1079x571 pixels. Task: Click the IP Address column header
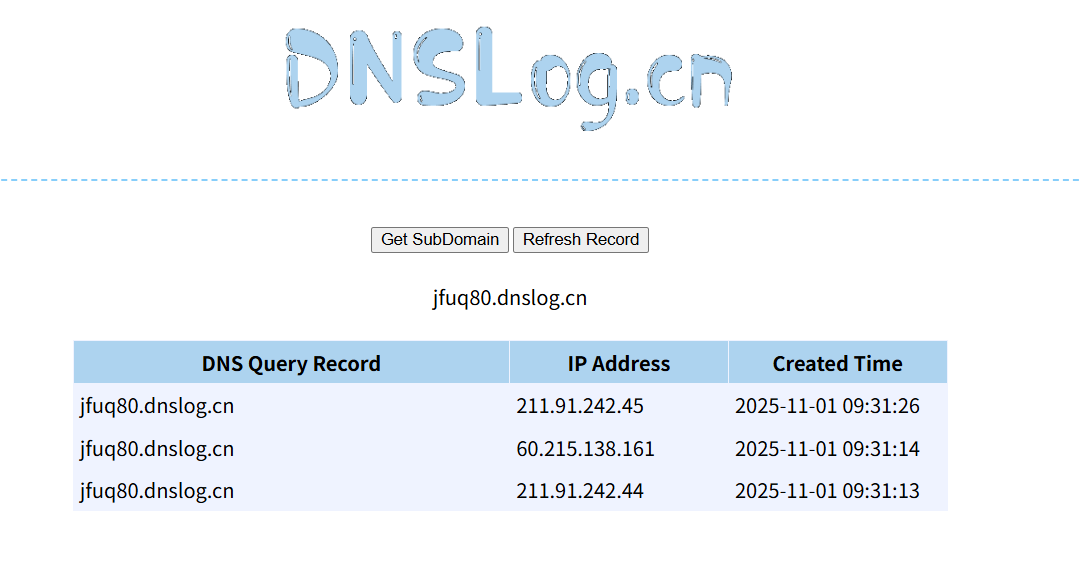pos(619,363)
